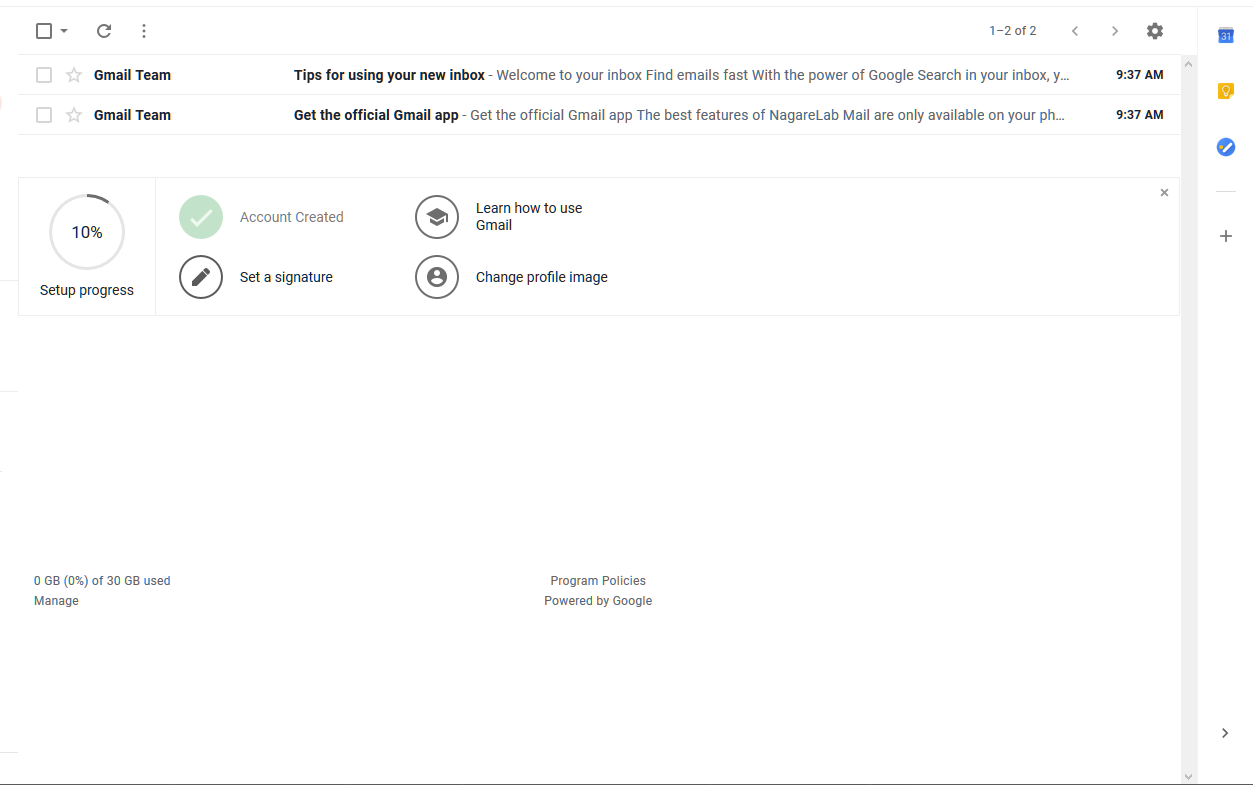Click the graduation cap Learn Gmail icon

pyautogui.click(x=437, y=217)
